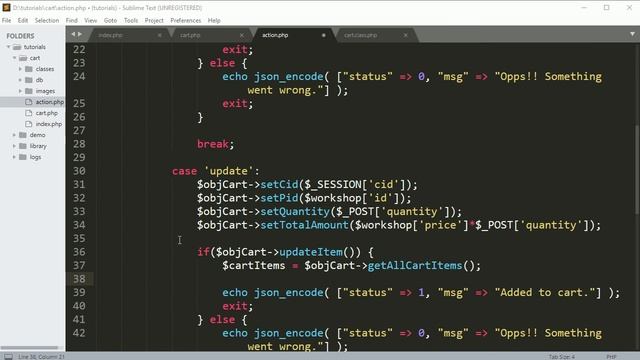Click the cart folder icon
This screenshot has height=360, width=640.
click(x=23, y=58)
